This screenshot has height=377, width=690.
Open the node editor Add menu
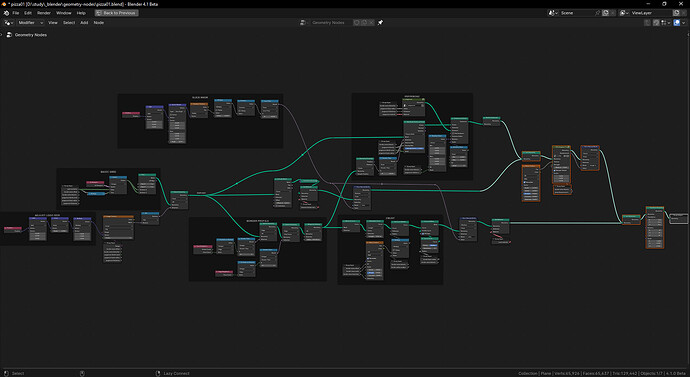coord(84,23)
